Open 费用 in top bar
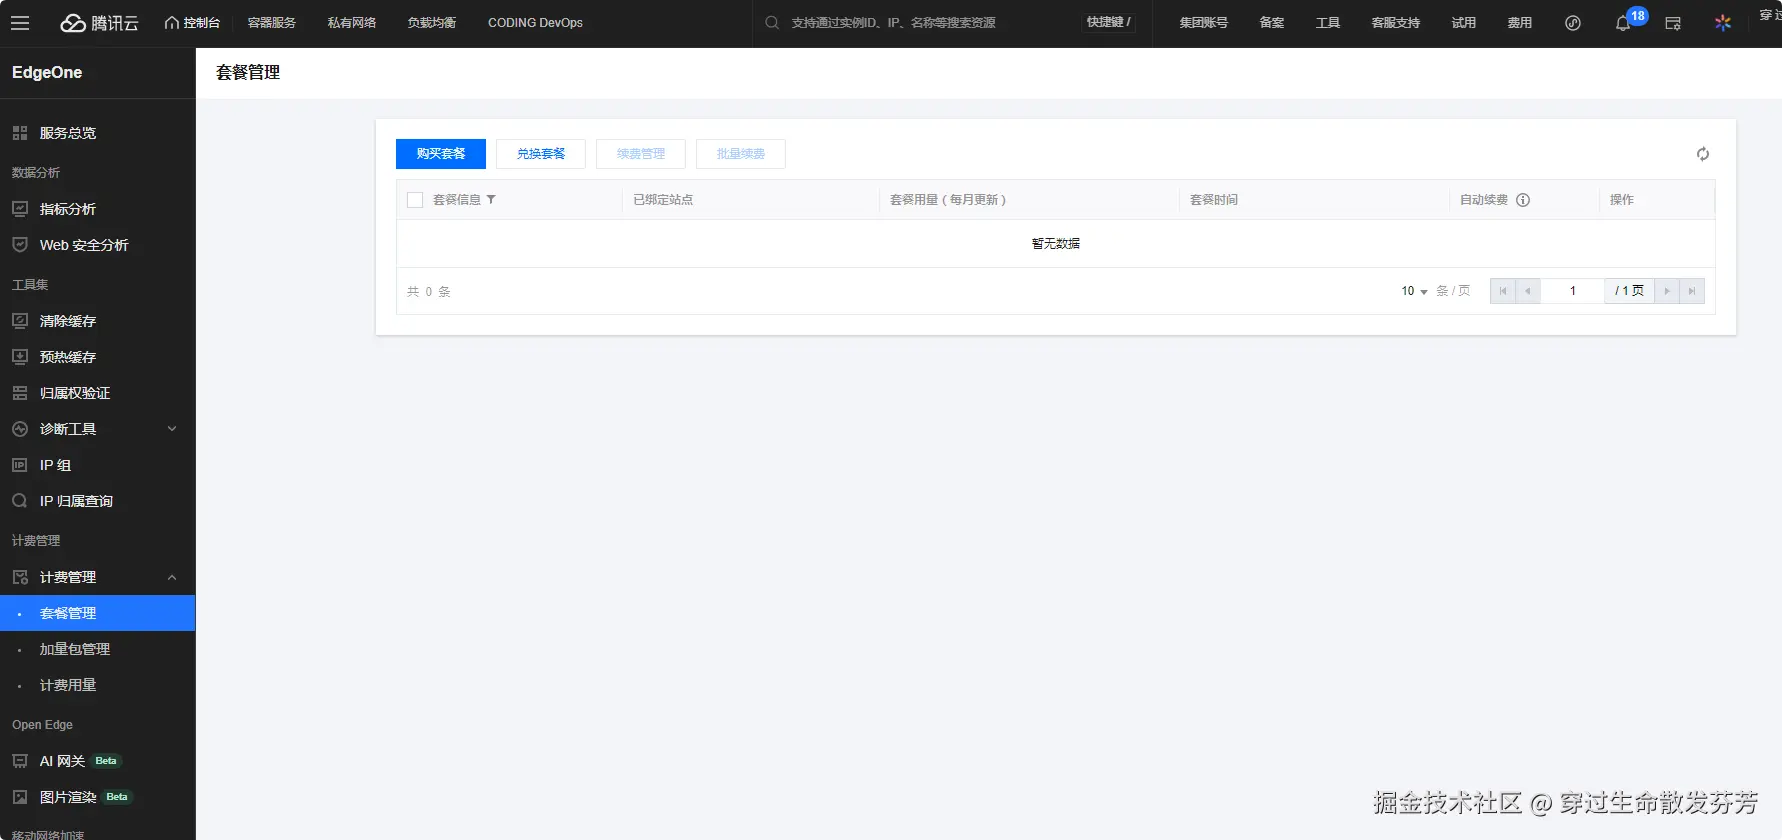This screenshot has height=840, width=1782. [x=1520, y=22]
